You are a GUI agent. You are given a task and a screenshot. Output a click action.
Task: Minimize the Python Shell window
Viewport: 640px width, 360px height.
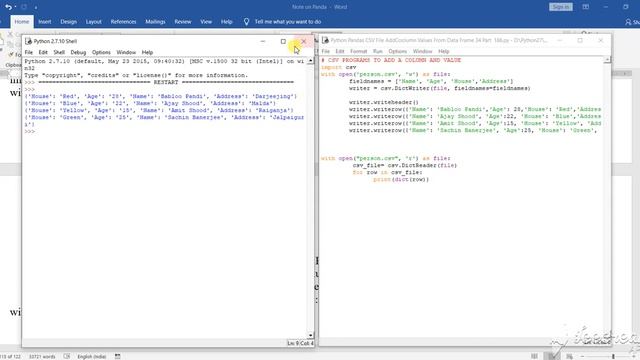(x=263, y=41)
